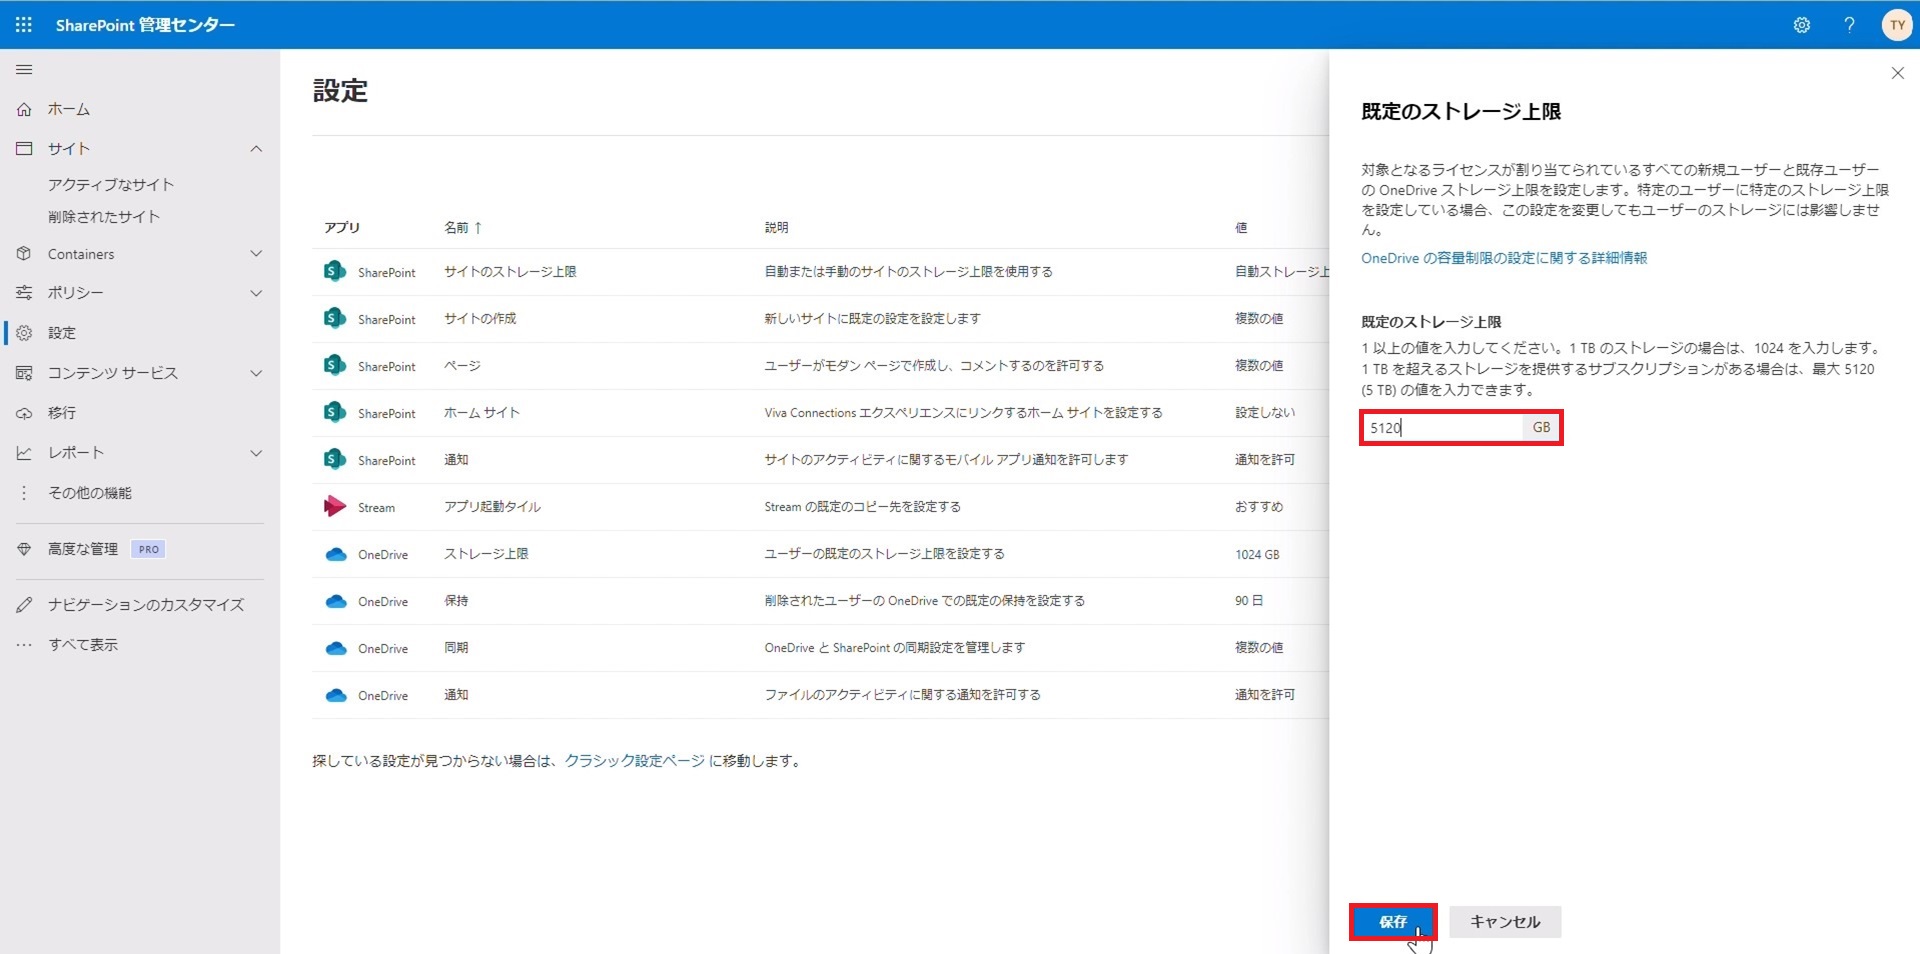Click the pencil icon for navigation customization
Image resolution: width=1920 pixels, height=954 pixels.
point(24,605)
